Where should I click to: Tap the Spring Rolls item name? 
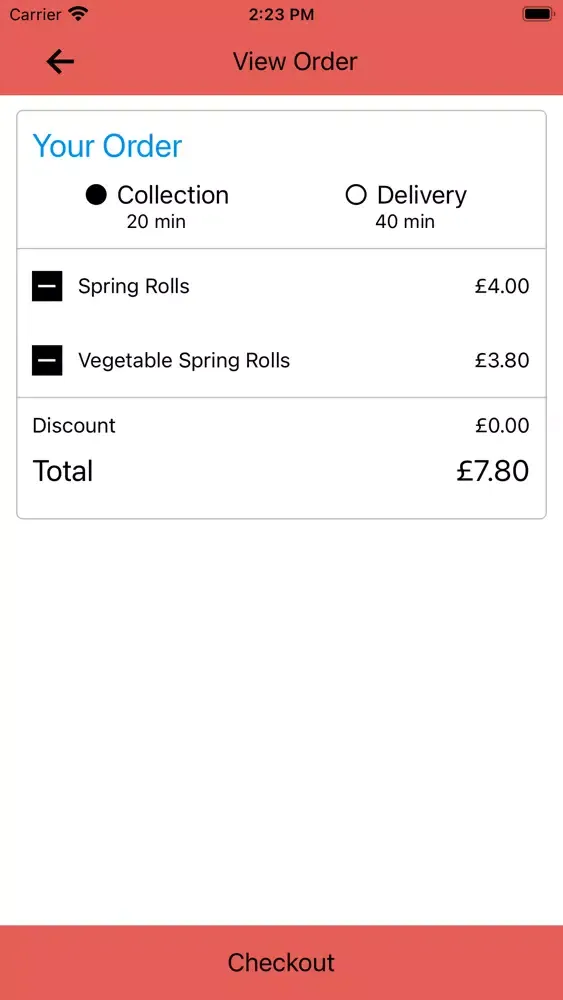click(134, 286)
